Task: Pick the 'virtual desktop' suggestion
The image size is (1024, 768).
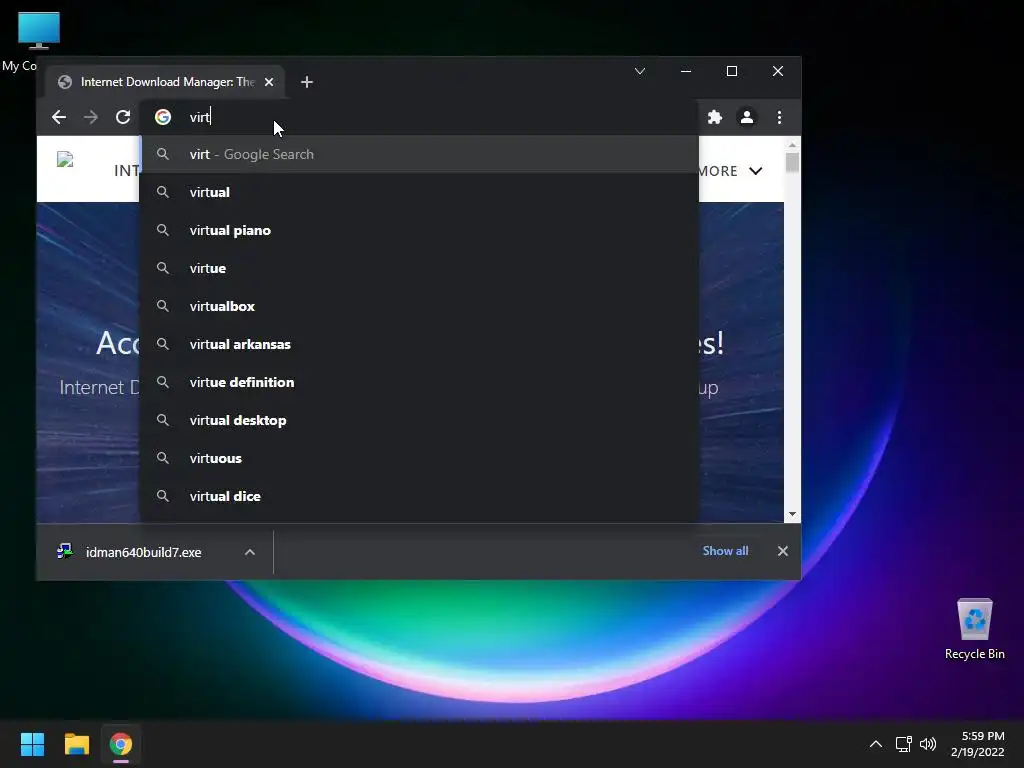Action: 419,420
